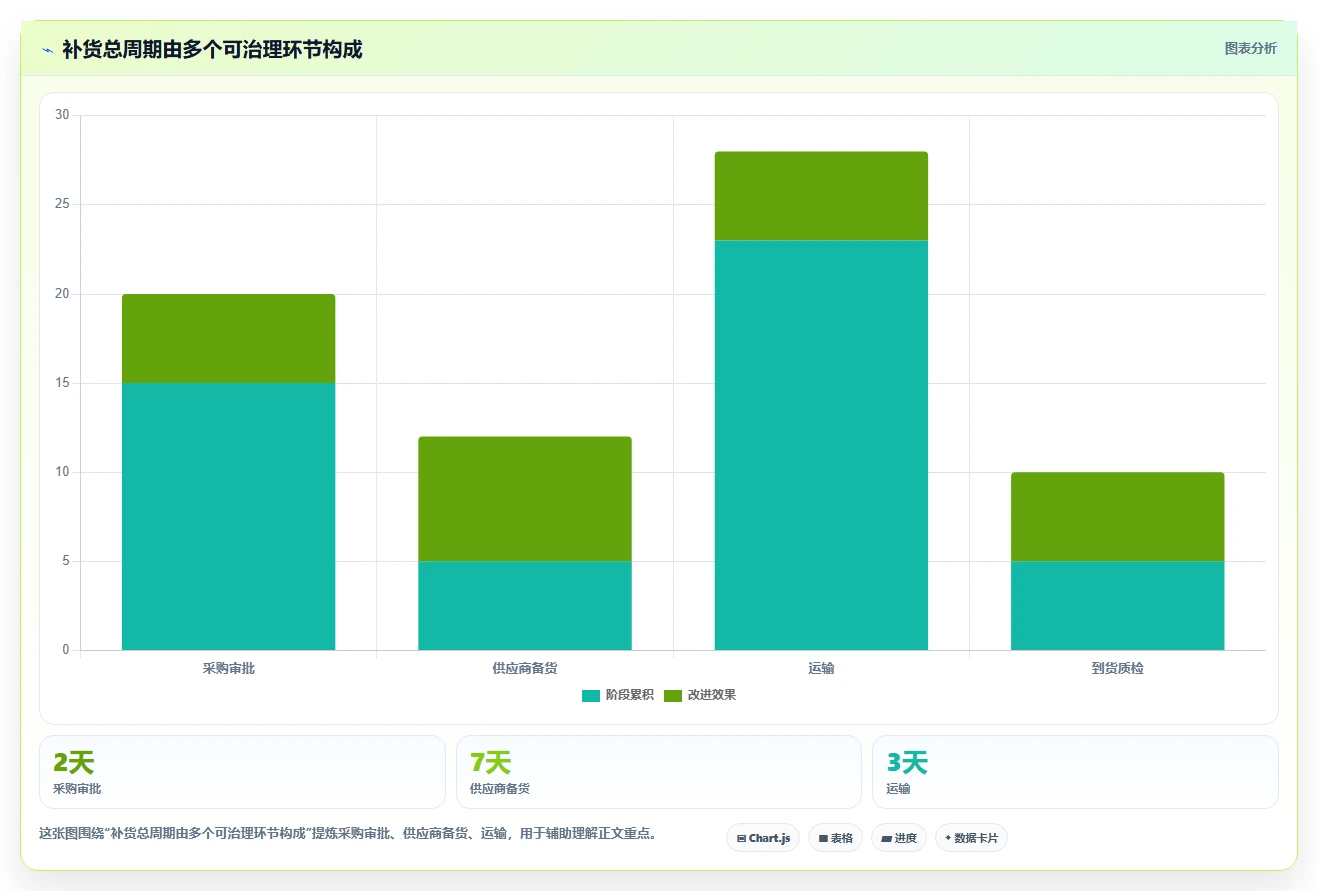Click the y-axis value 30
This screenshot has width=1318, height=891.
click(62, 115)
